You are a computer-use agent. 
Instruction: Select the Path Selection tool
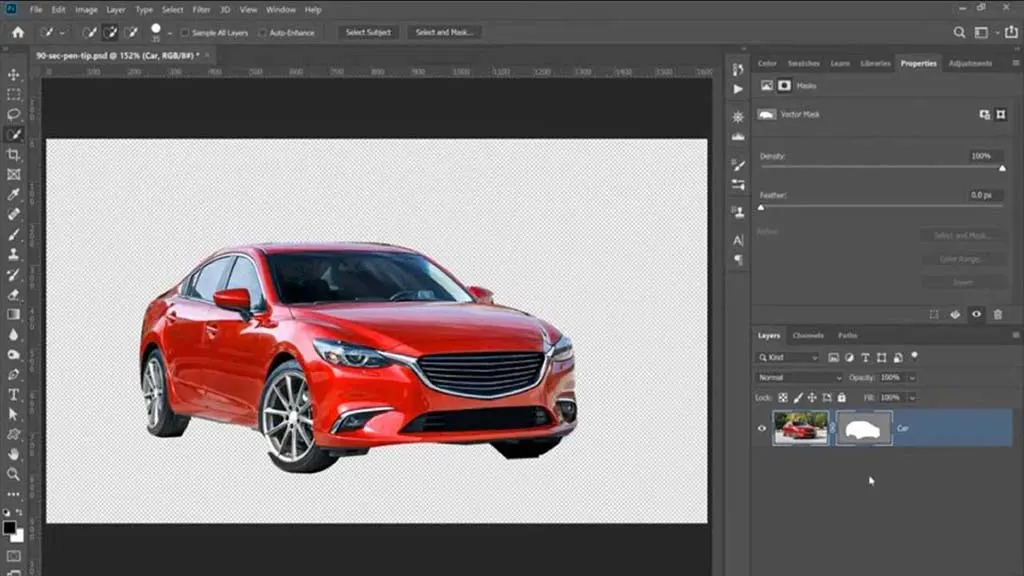13,414
